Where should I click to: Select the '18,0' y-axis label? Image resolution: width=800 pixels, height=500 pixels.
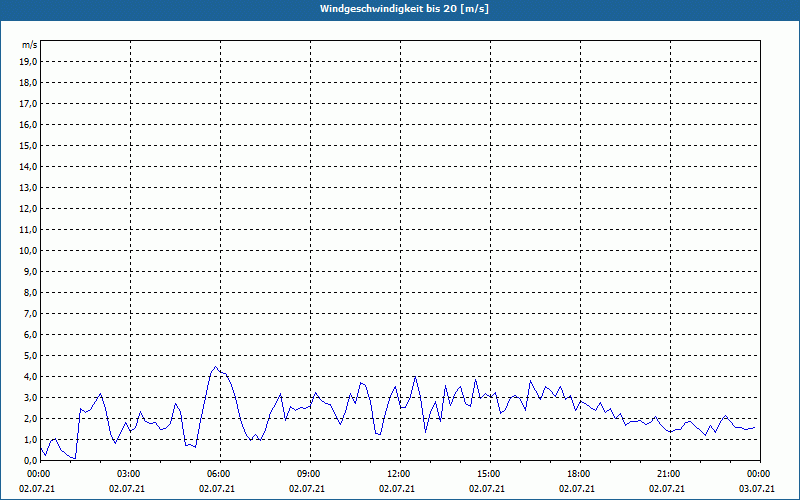coord(28,83)
